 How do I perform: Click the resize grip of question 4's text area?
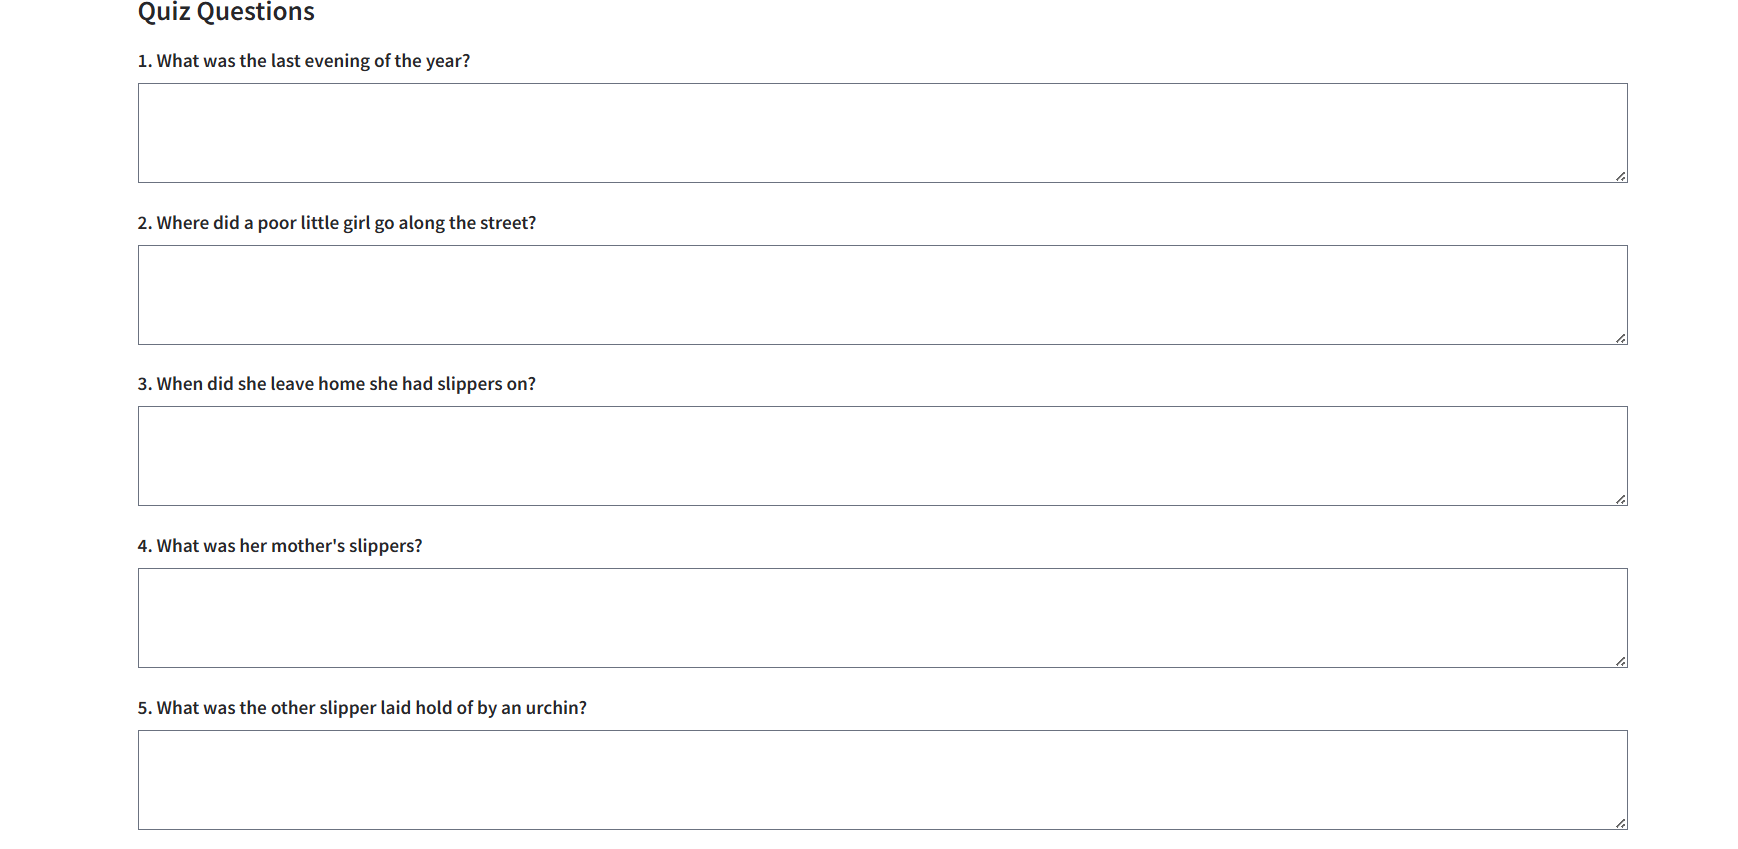click(x=1620, y=660)
